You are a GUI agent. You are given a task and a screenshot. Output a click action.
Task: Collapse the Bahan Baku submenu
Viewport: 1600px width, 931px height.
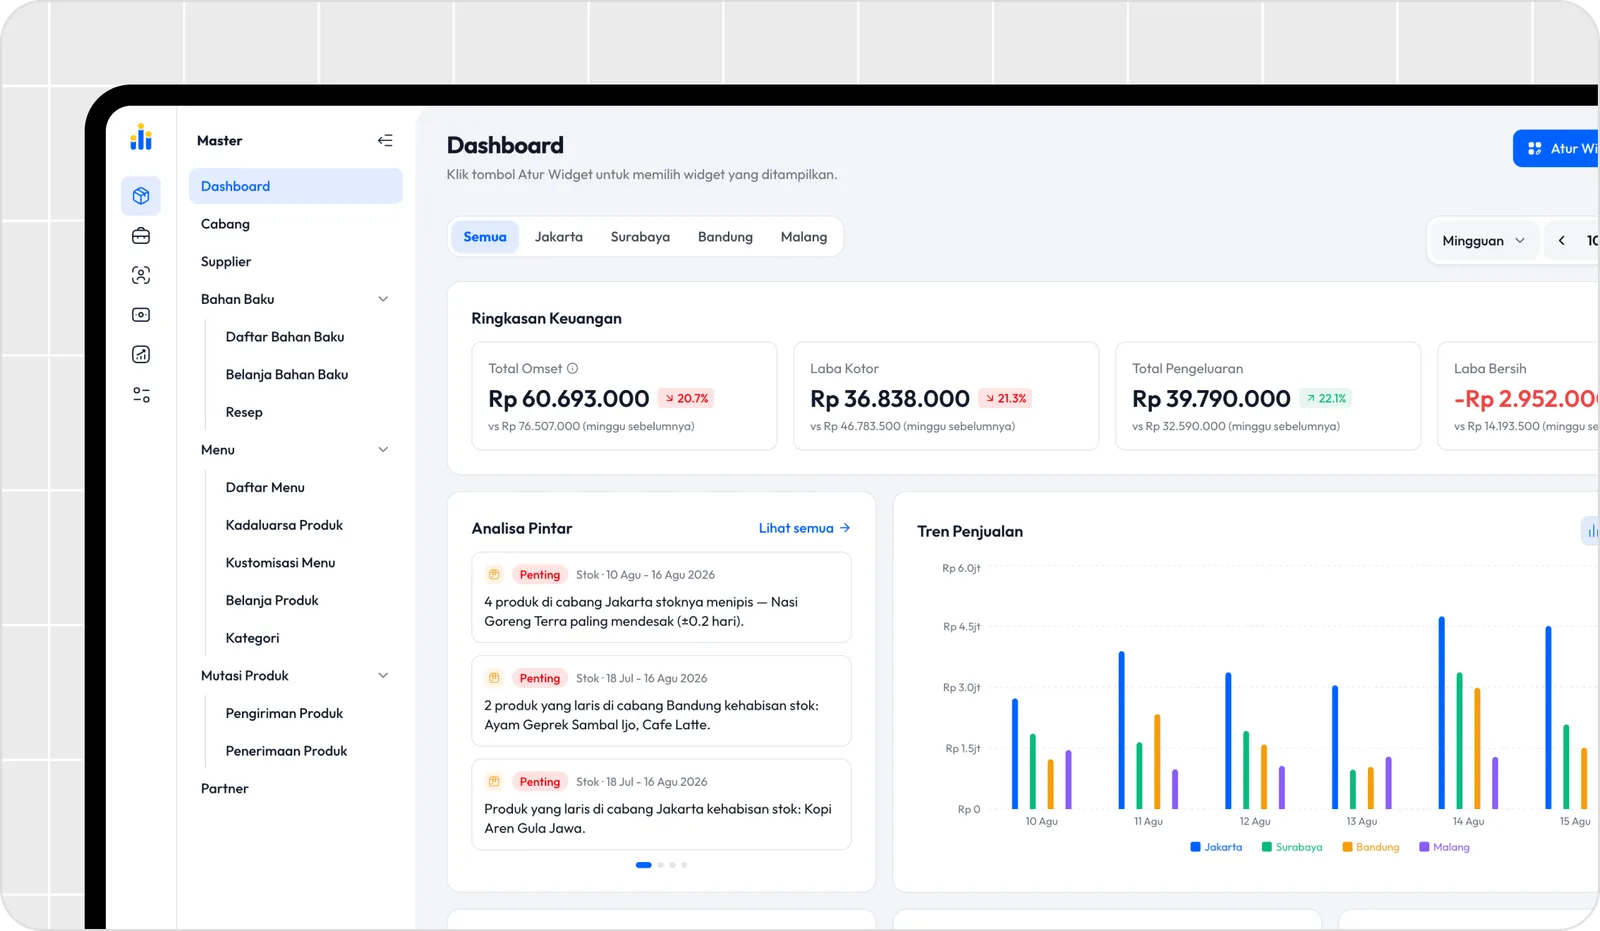pyautogui.click(x=383, y=299)
